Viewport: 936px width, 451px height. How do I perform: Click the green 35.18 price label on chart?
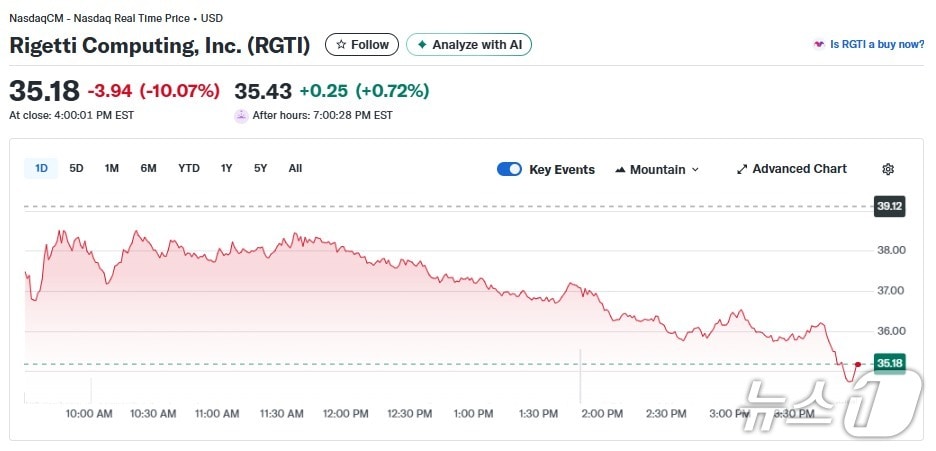tap(889, 363)
